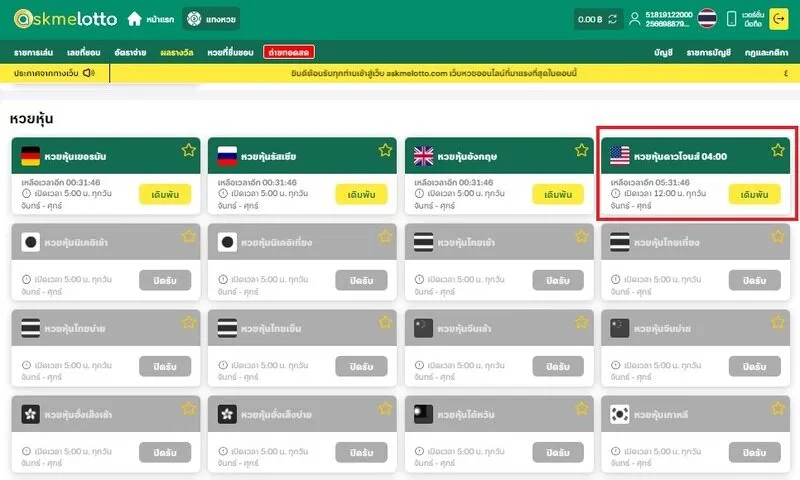The height and width of the screenshot is (480, 800).
Task: Select the red ถ่ายทอดสด live tab
Action: (x=288, y=52)
